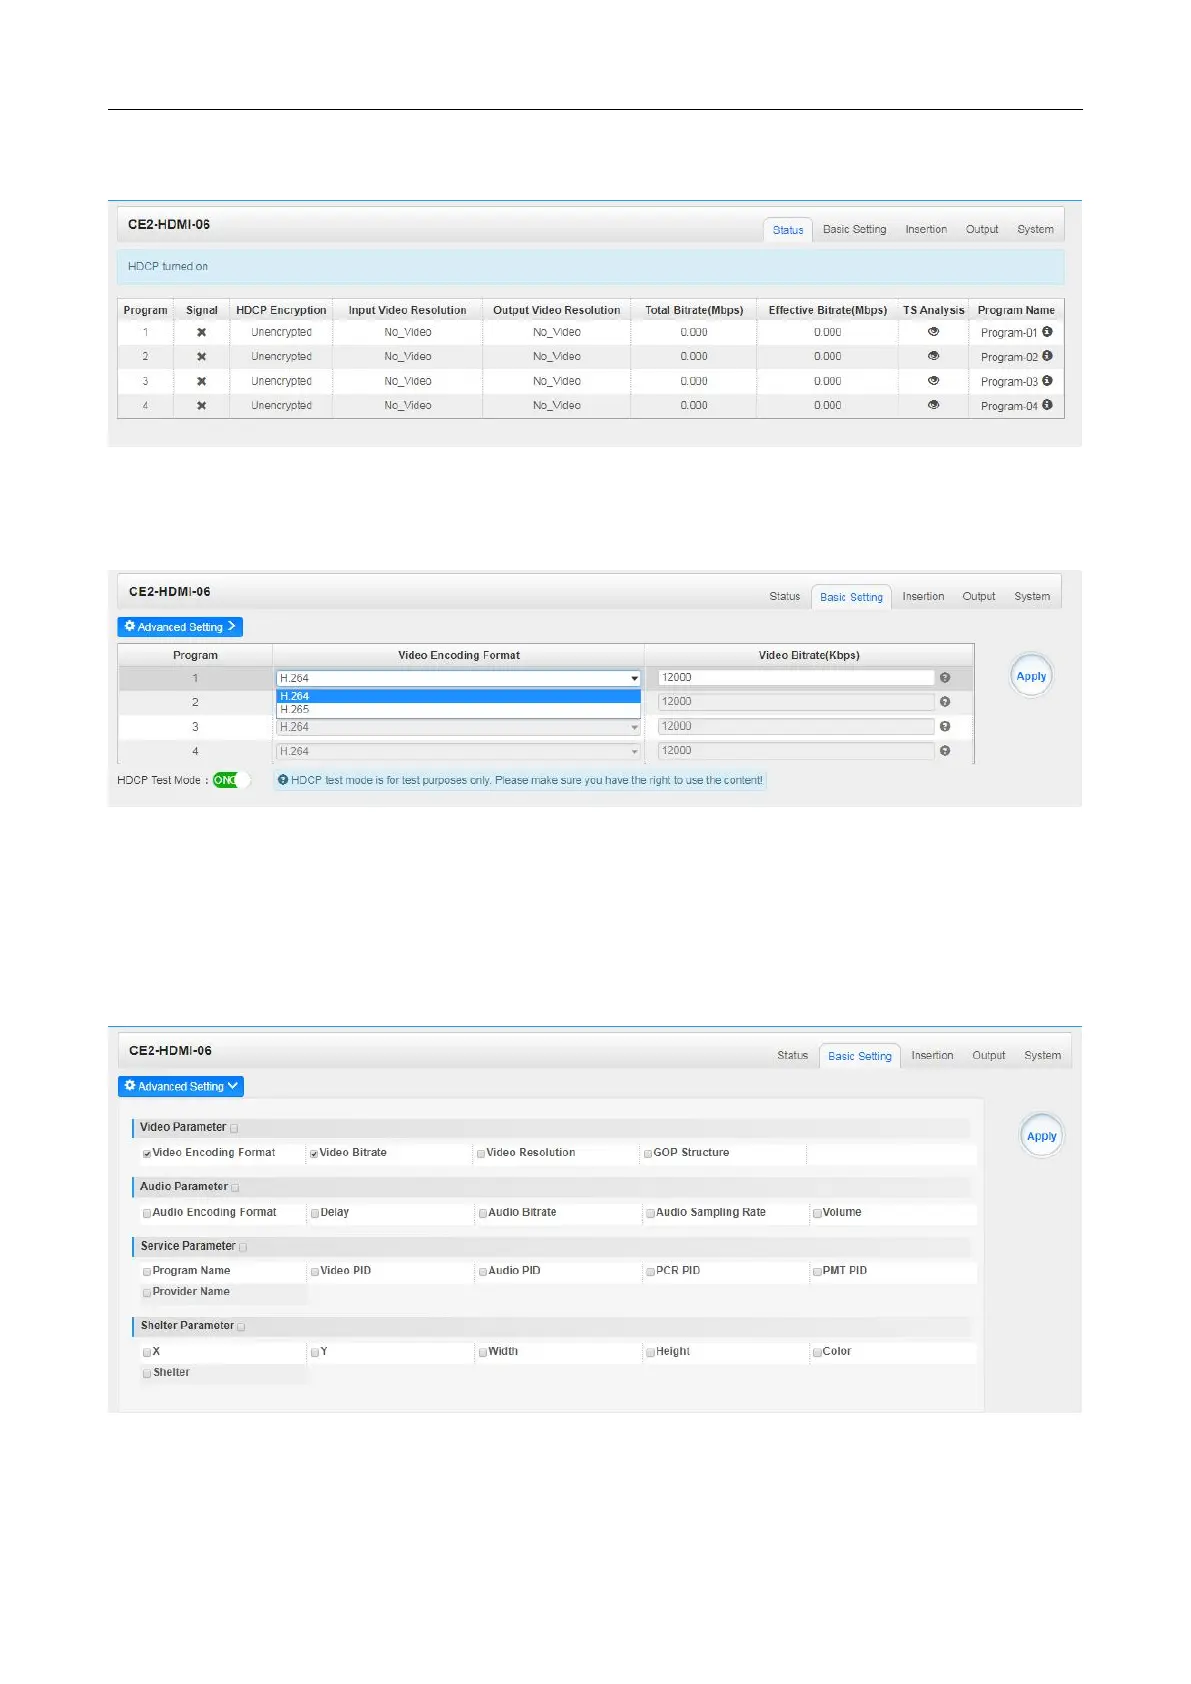The height and width of the screenshot is (1684, 1191).
Task: Toggle HDCP Test Mode switch off
Action: [231, 780]
